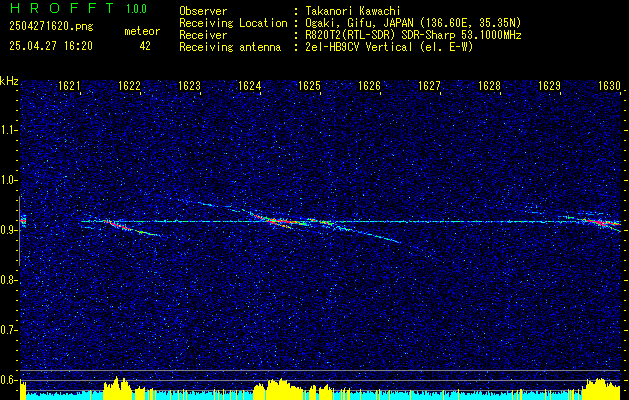
Task: Click the meteor count 42
Action: coord(145,46)
